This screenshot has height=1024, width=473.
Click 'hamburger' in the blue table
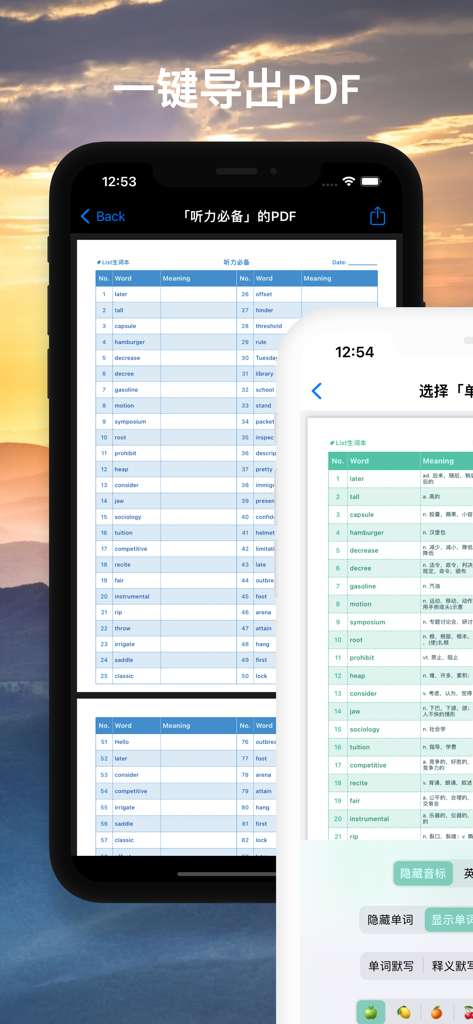pyautogui.click(x=129, y=342)
